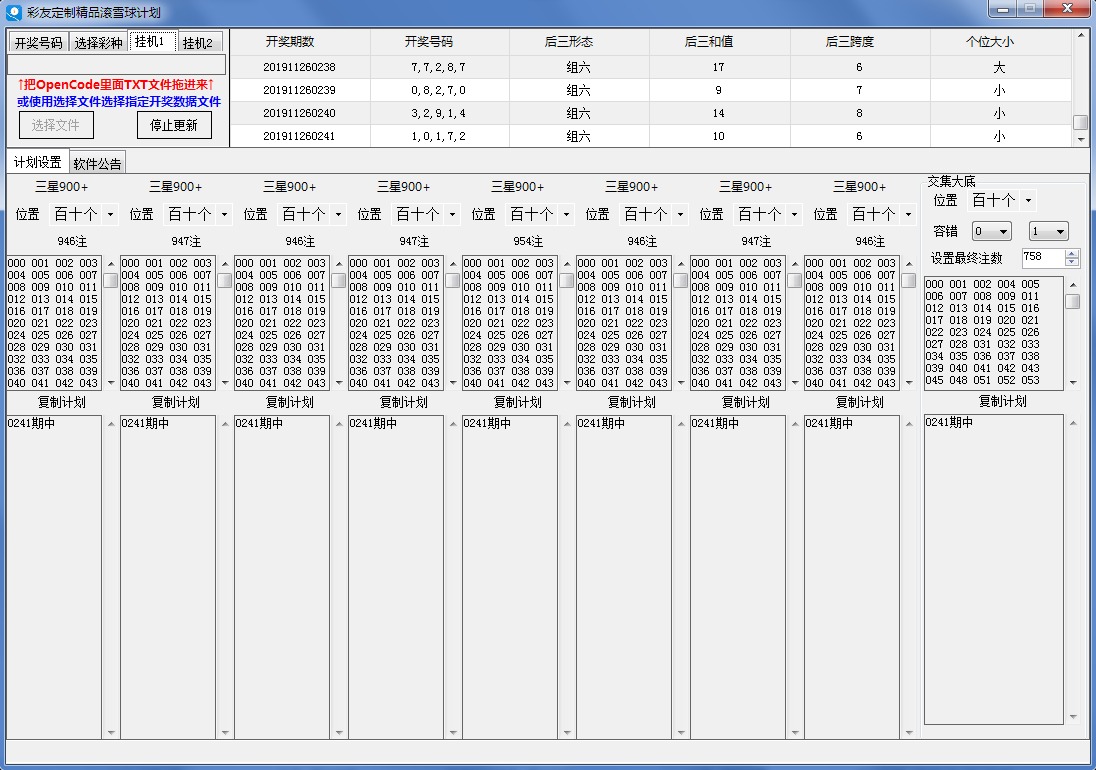Screen dimensions: 1096x770
Task: Click 复制计划 below the 954注 list
Action: (x=518, y=402)
